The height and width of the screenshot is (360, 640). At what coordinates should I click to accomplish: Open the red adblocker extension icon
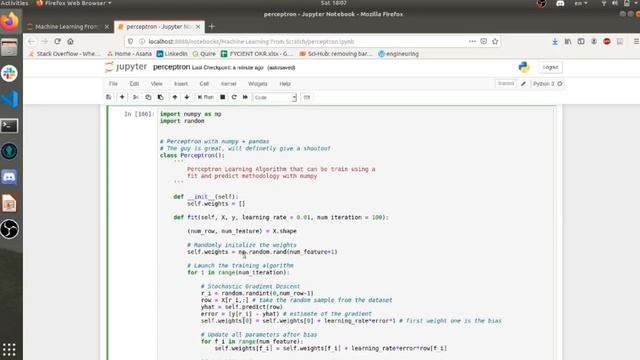(607, 41)
